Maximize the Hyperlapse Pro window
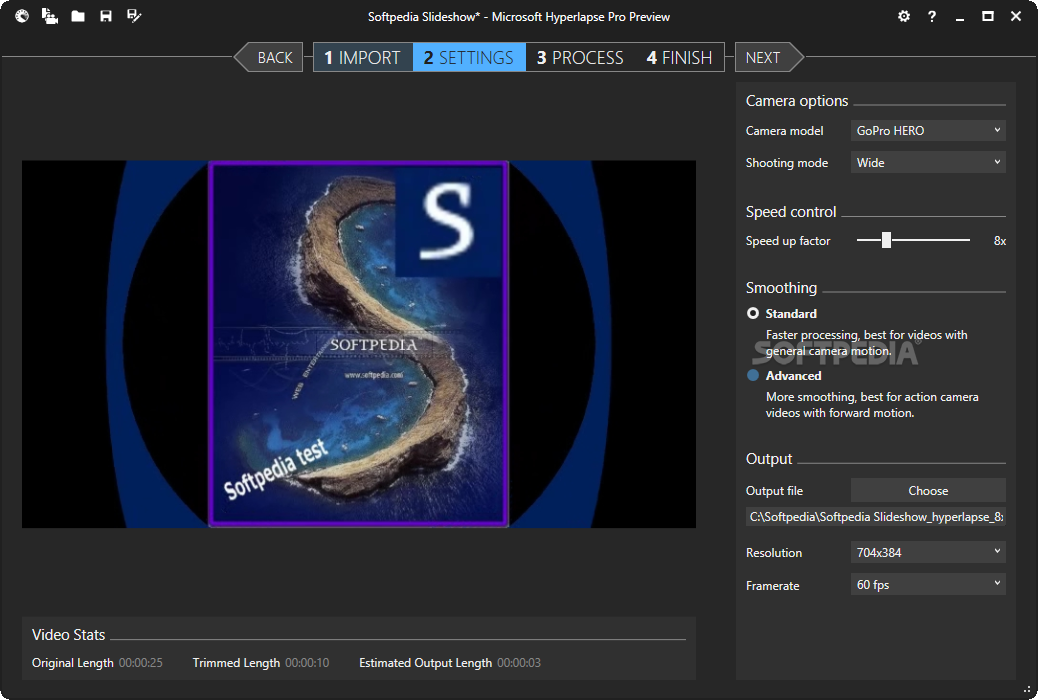The image size is (1038, 700). pyautogui.click(x=988, y=17)
